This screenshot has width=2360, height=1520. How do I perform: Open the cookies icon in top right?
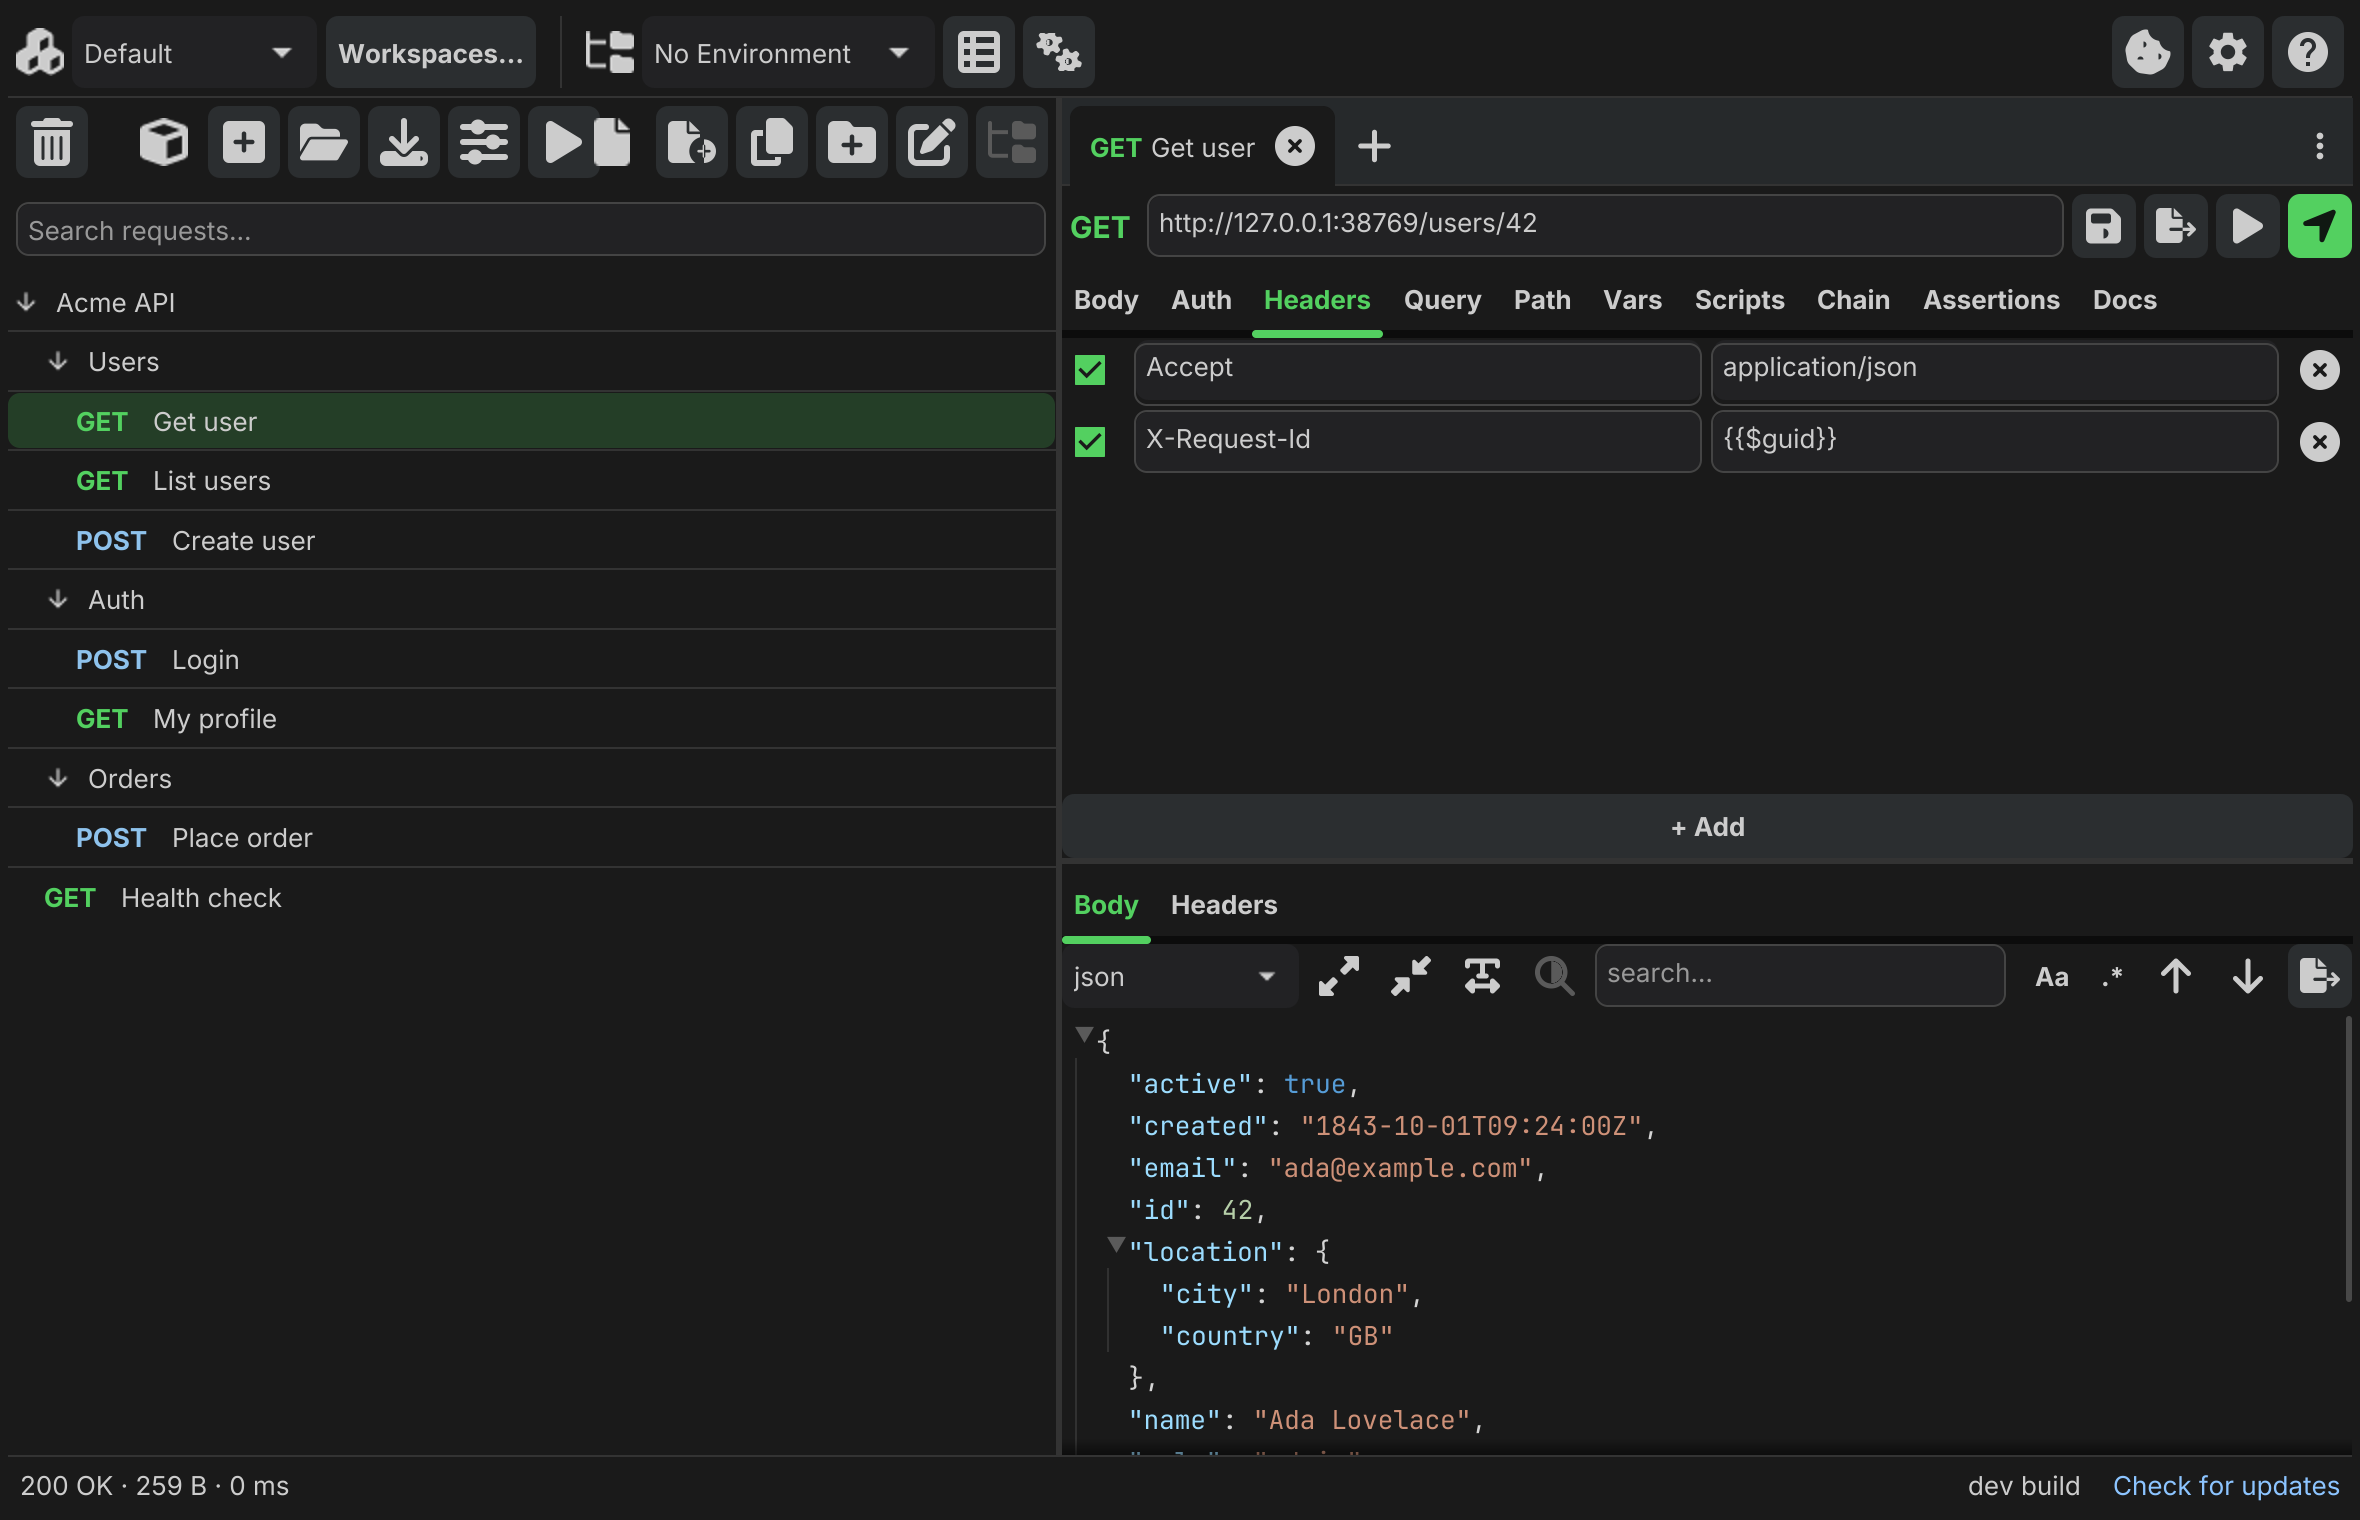click(2147, 52)
